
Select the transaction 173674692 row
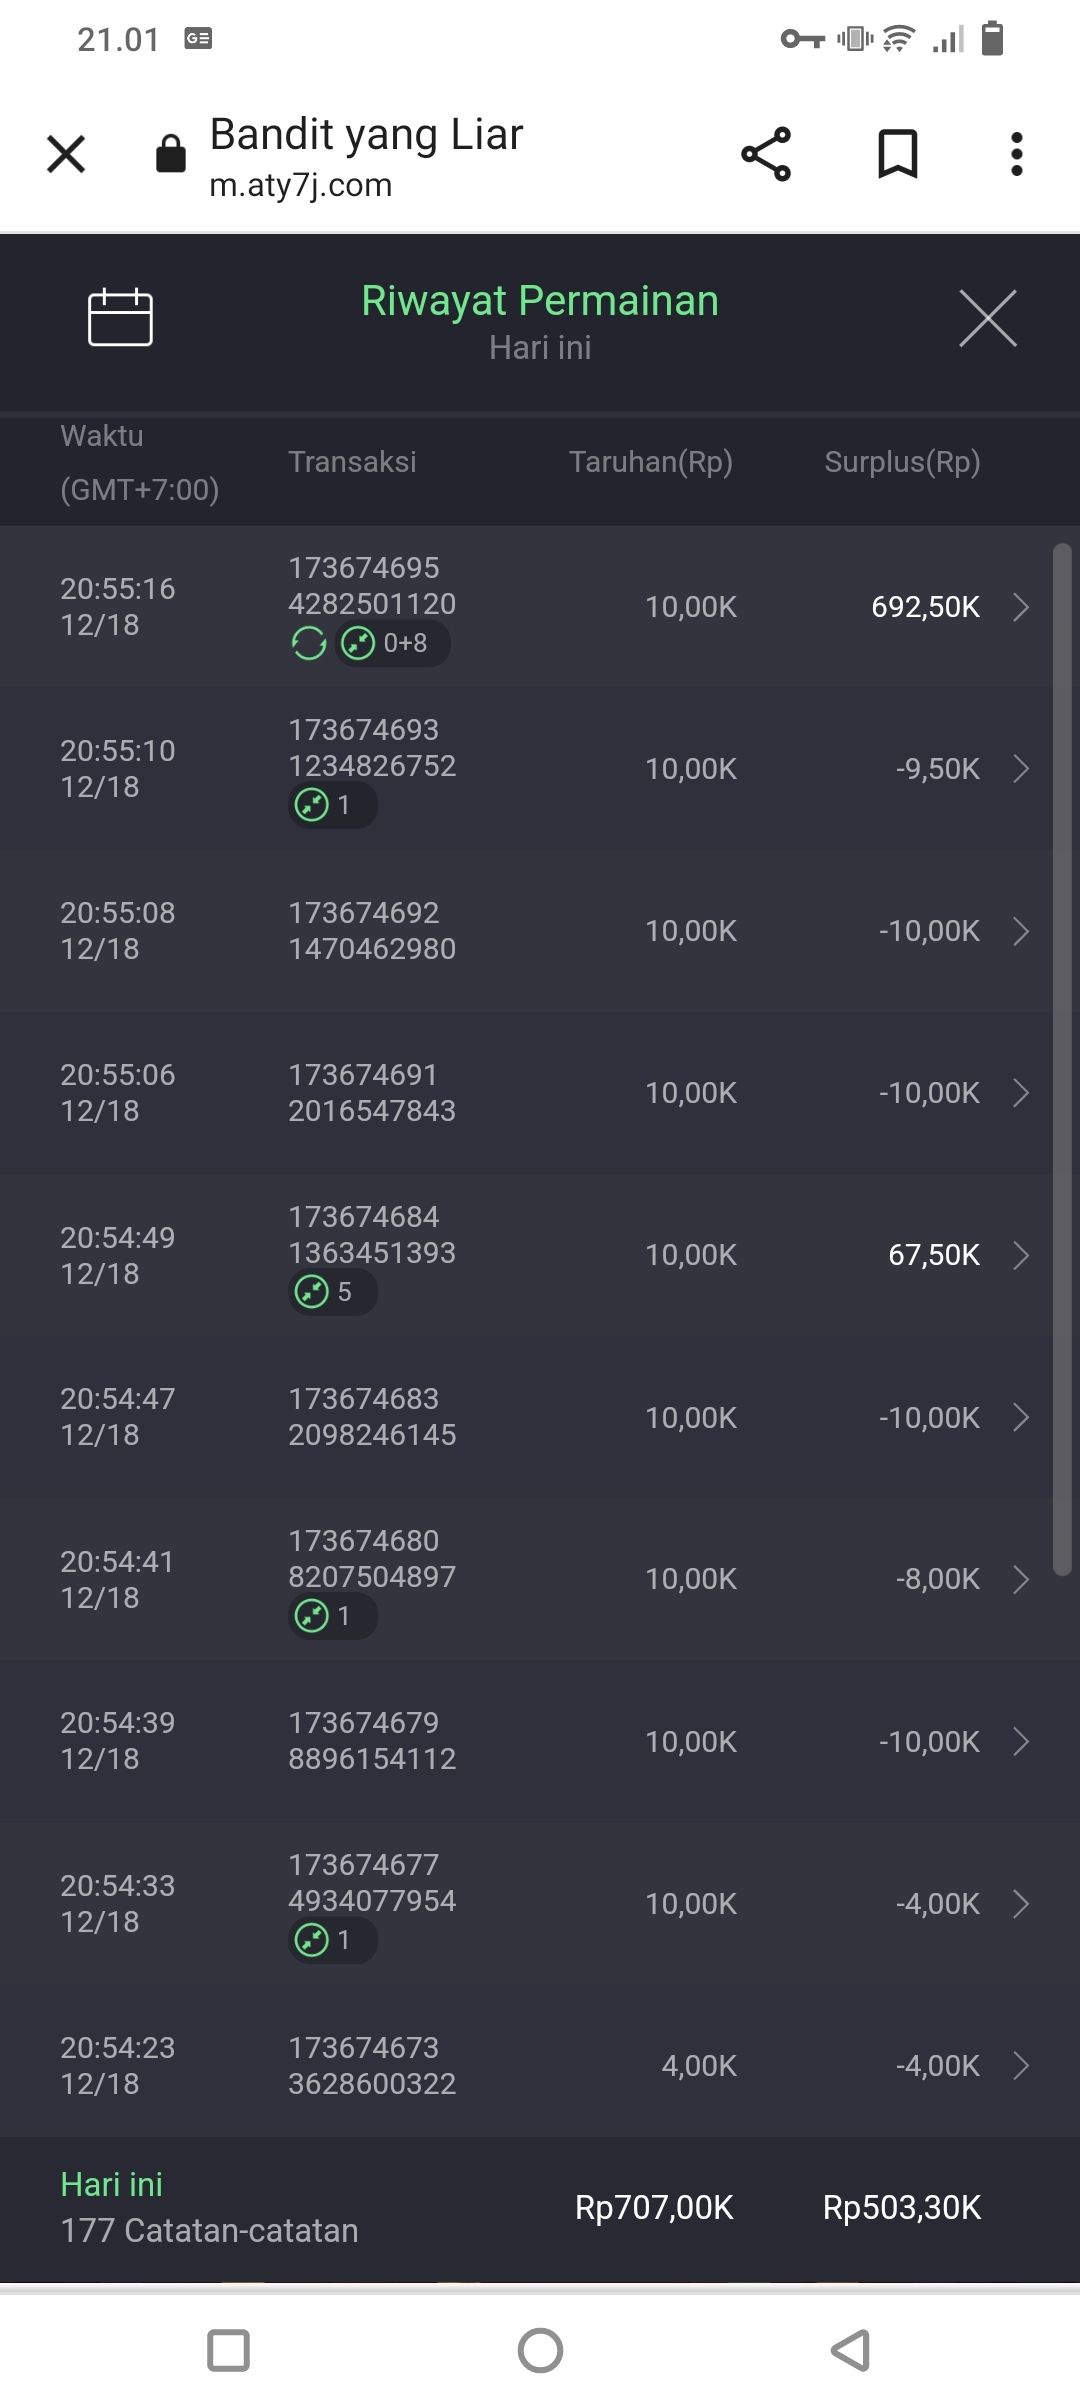coord(372,931)
